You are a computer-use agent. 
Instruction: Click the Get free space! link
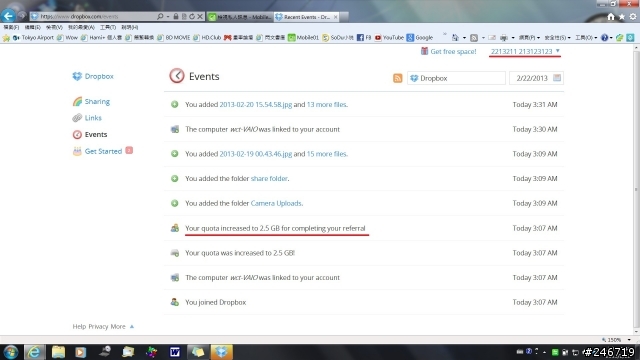(453, 51)
